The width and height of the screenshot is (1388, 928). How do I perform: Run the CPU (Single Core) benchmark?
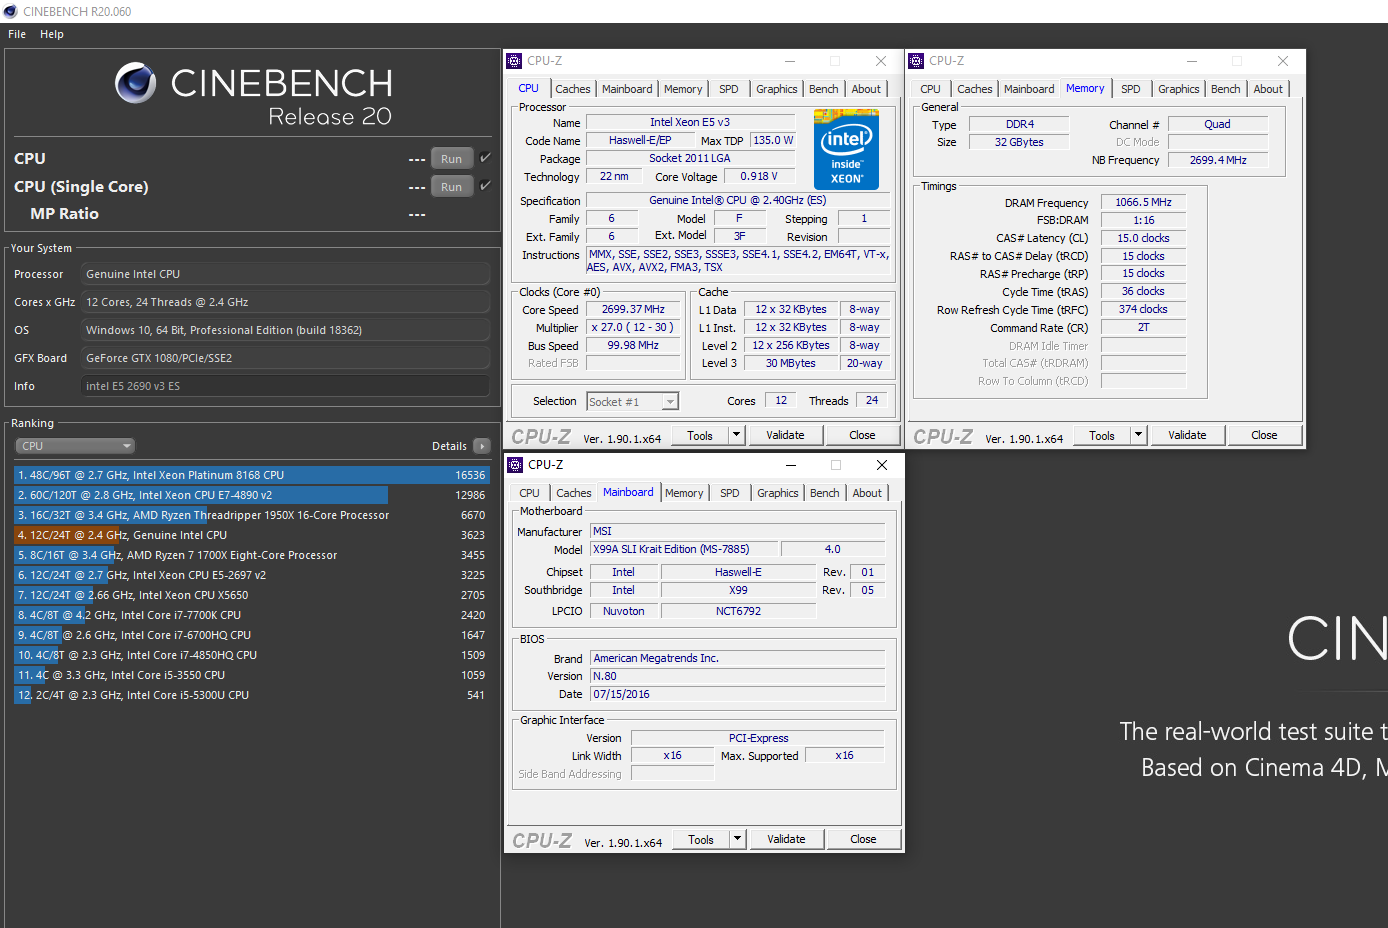click(452, 187)
